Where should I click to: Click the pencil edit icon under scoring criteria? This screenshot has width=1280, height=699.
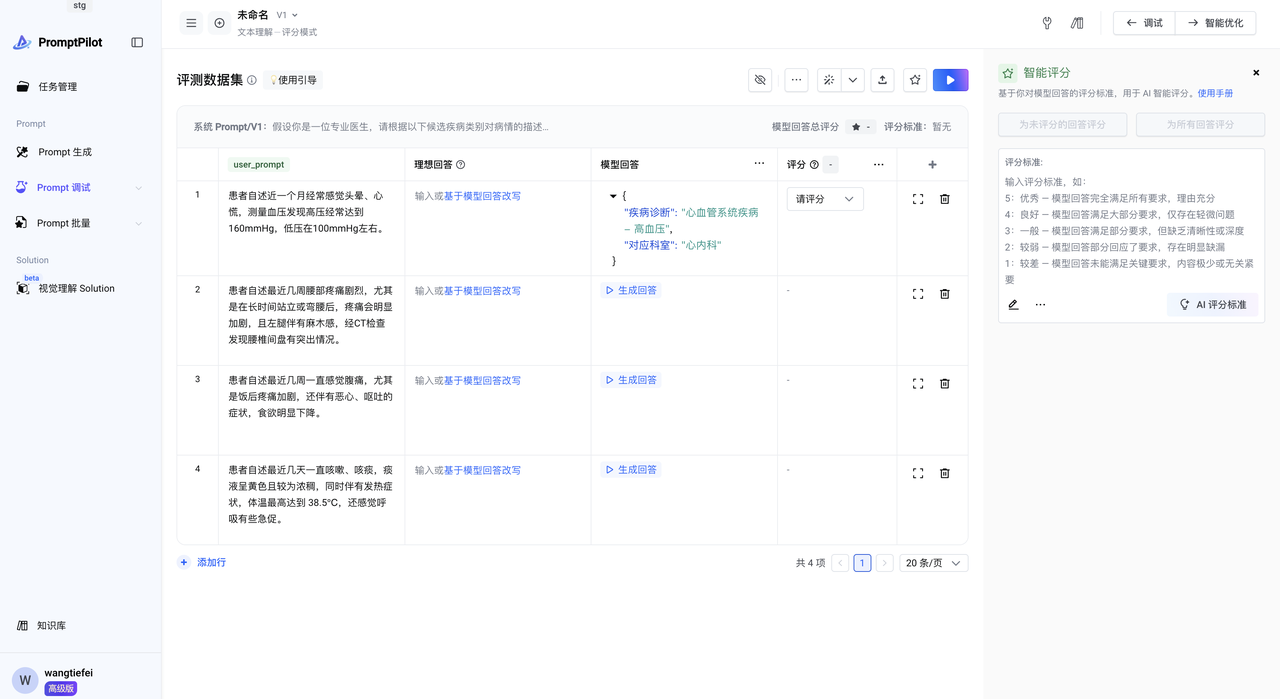click(1013, 305)
